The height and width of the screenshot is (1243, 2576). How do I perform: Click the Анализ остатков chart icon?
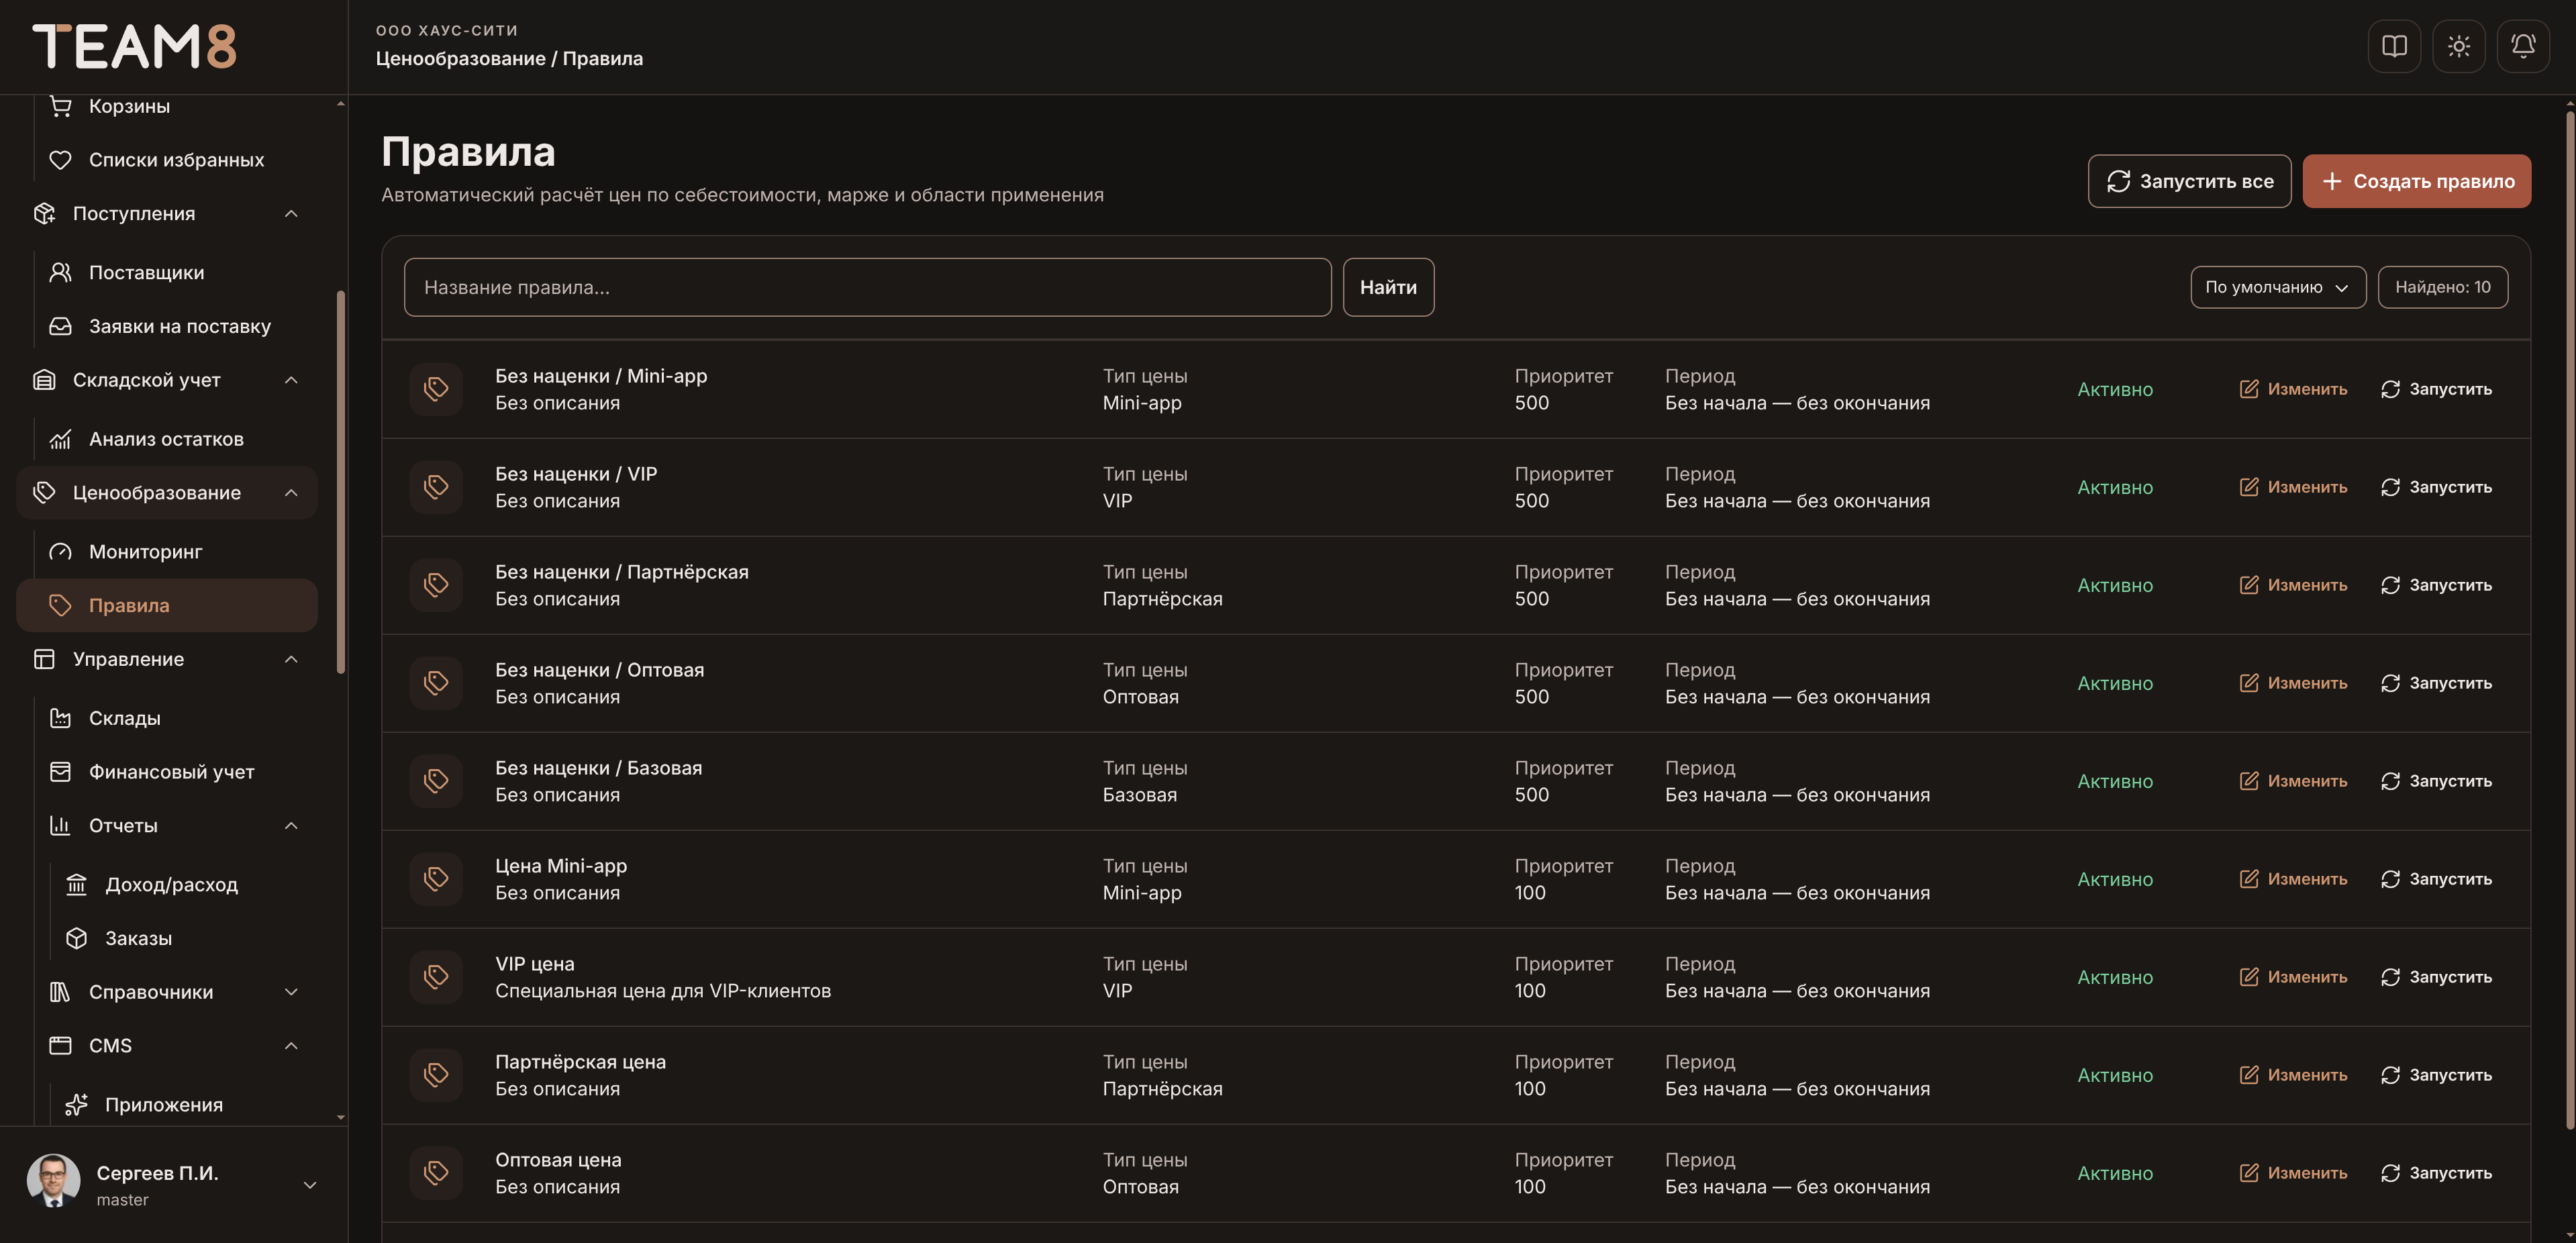tap(61, 439)
